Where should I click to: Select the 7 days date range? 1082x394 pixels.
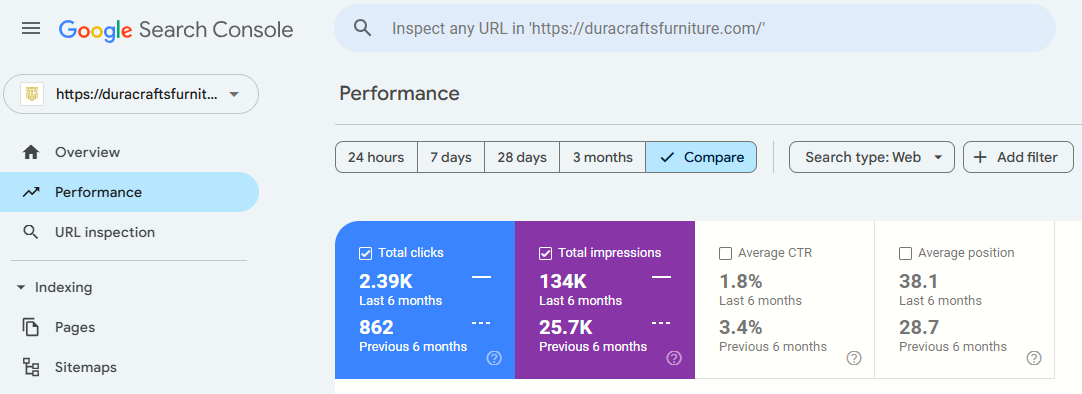[x=451, y=157]
